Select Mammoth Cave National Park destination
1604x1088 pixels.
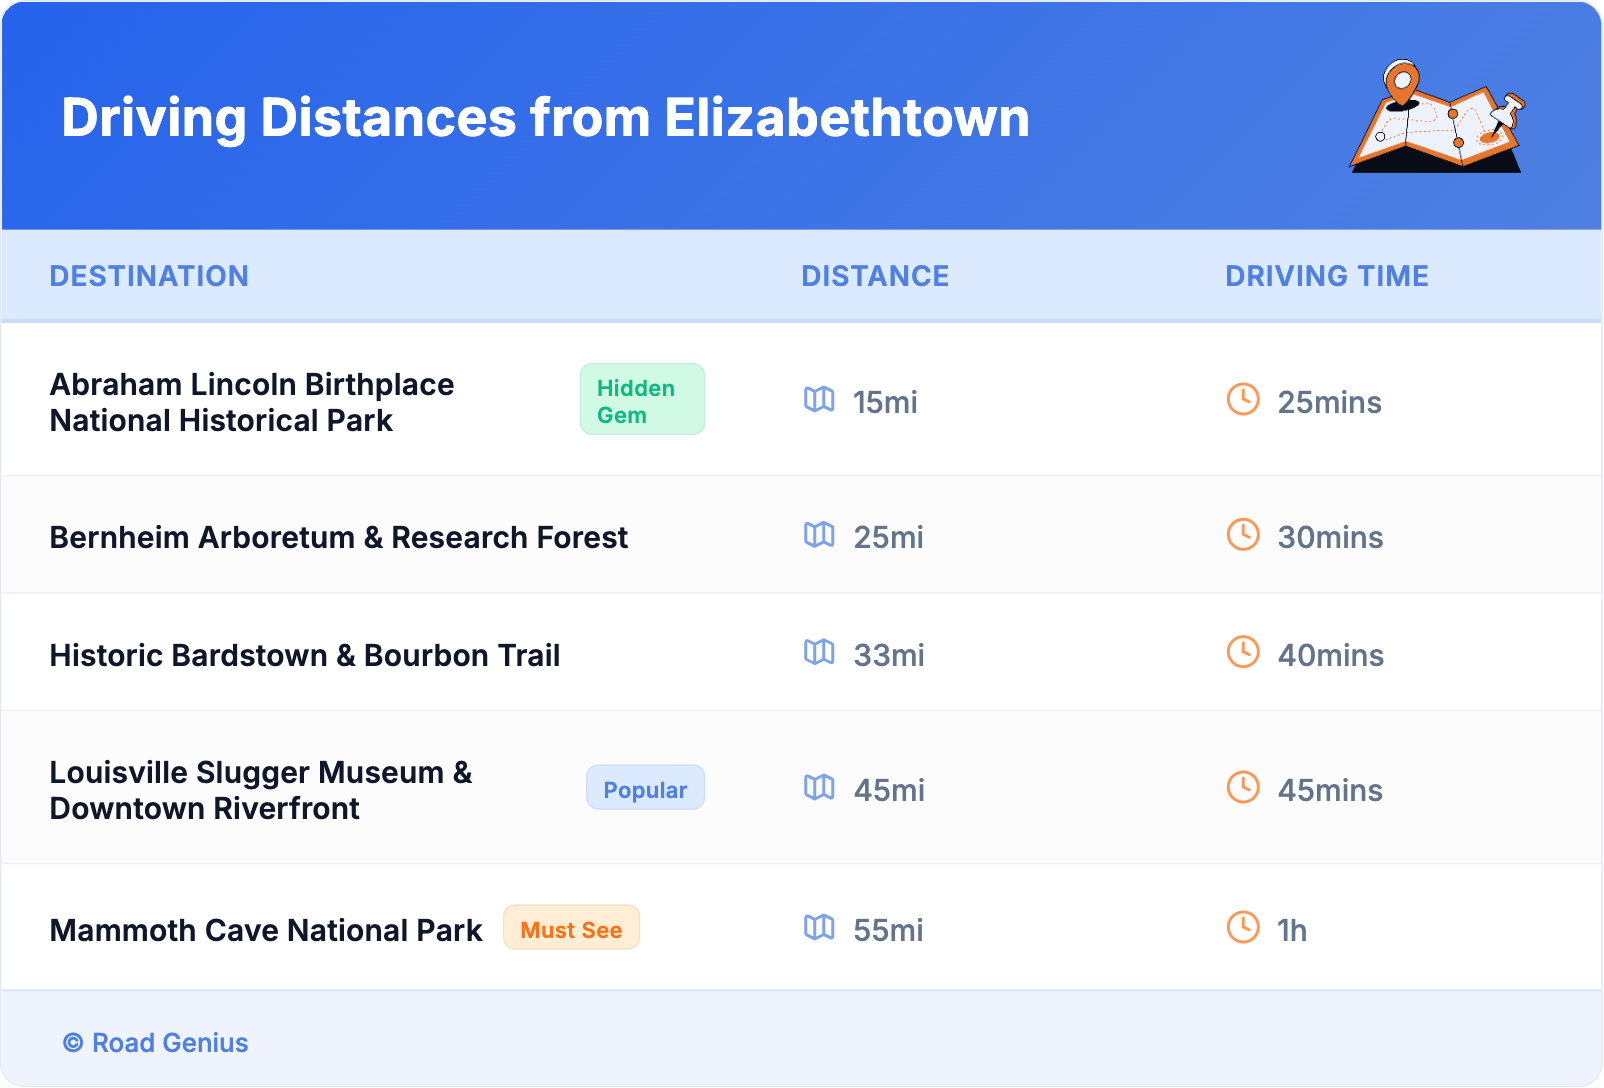point(266,930)
